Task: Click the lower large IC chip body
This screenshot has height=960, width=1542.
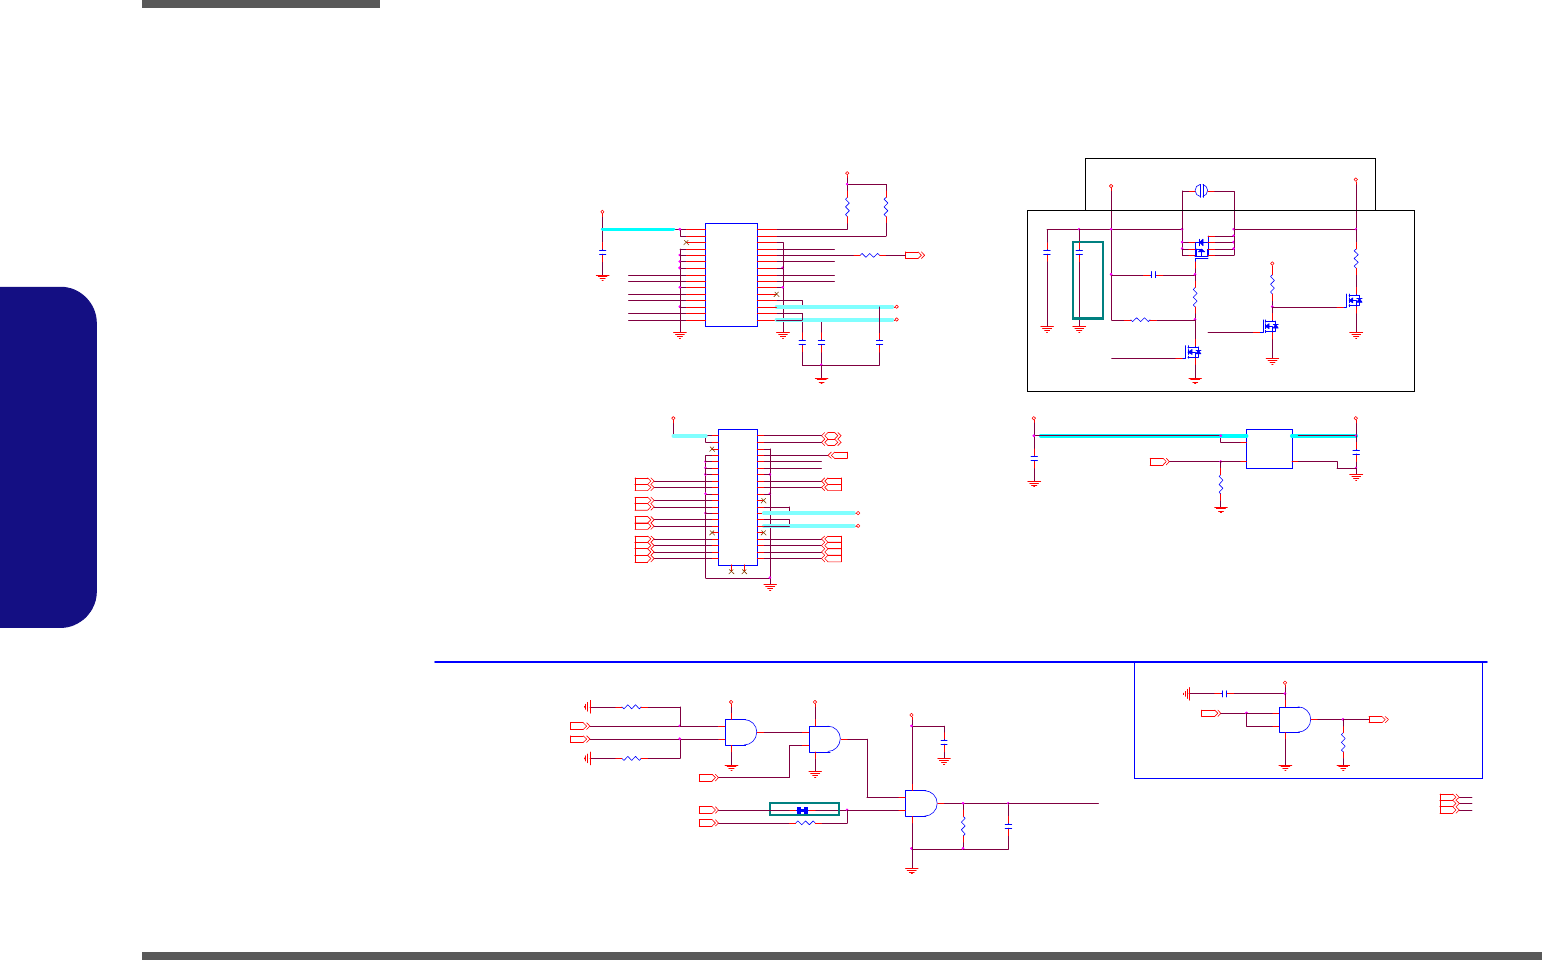Action: [x=738, y=497]
